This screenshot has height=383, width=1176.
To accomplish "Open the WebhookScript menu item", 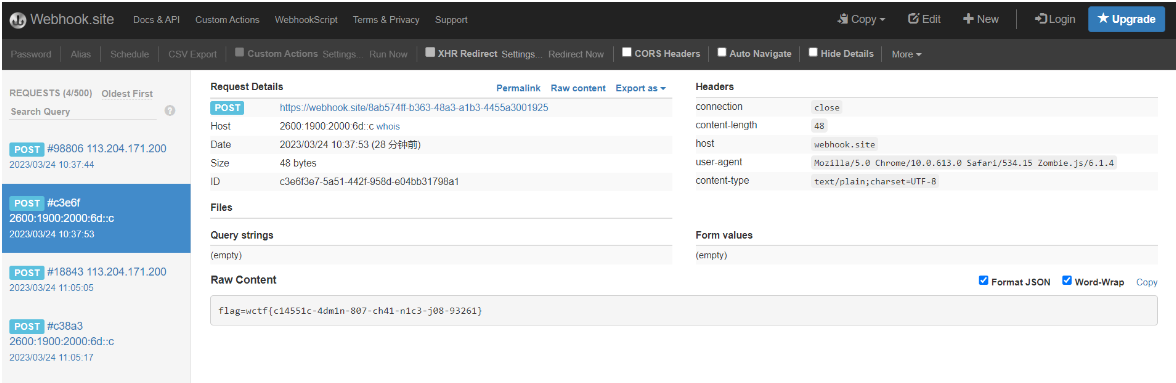I will coord(306,20).
